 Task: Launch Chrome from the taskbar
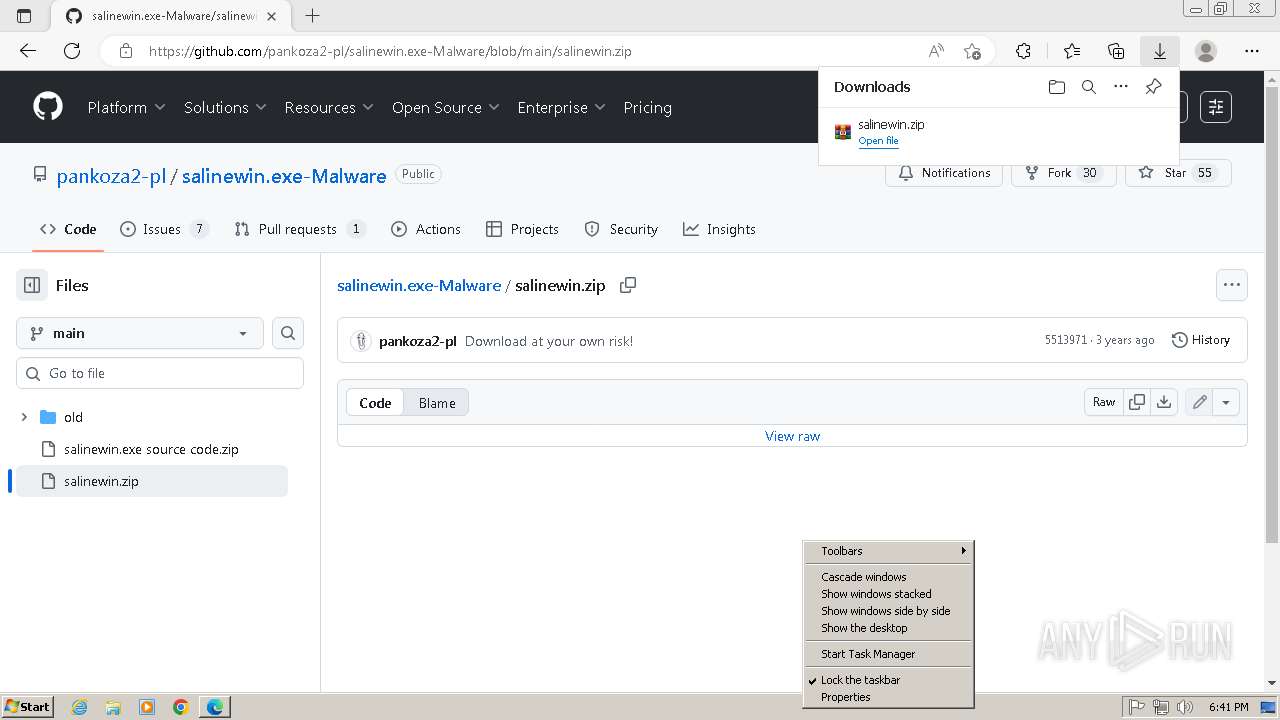(181, 707)
